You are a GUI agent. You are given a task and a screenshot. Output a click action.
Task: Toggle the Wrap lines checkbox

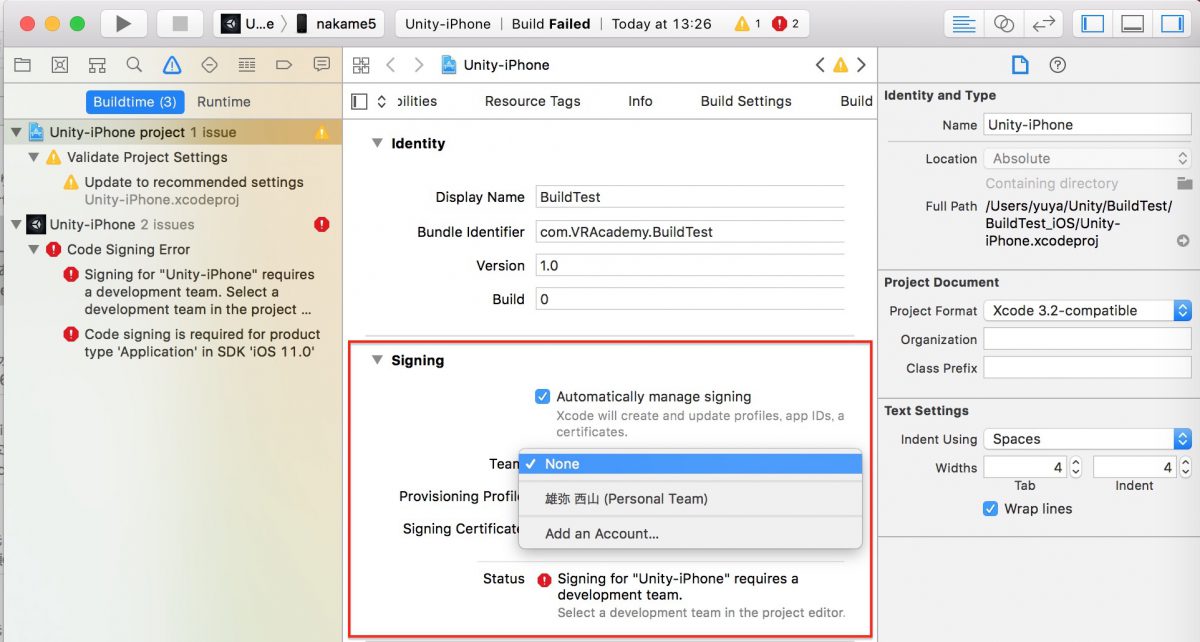(990, 508)
